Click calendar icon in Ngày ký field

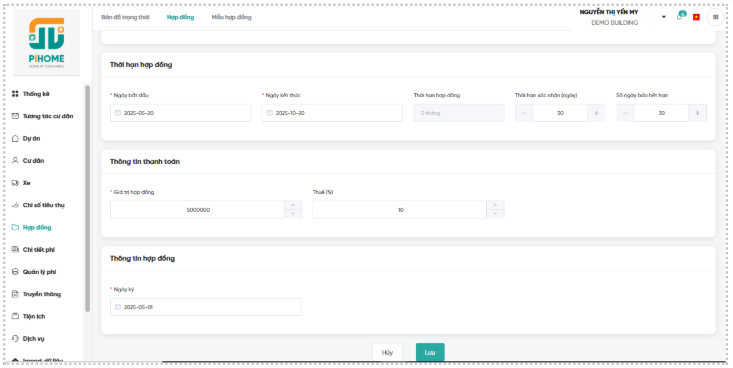tap(118, 307)
